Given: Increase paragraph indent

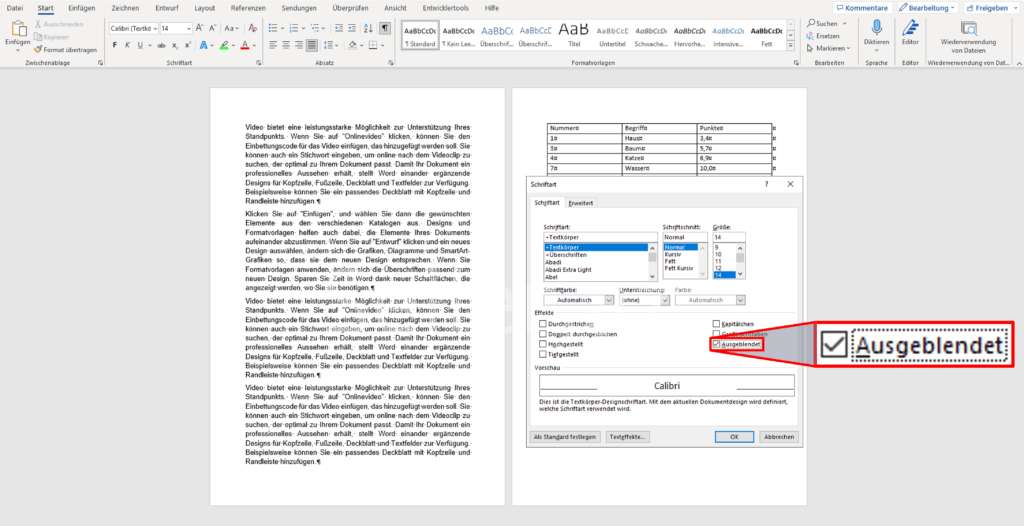Looking at the screenshot, I should 353,28.
